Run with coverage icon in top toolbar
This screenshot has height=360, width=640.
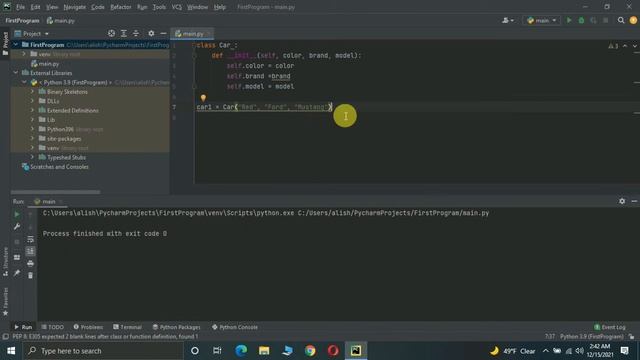tap(593, 20)
